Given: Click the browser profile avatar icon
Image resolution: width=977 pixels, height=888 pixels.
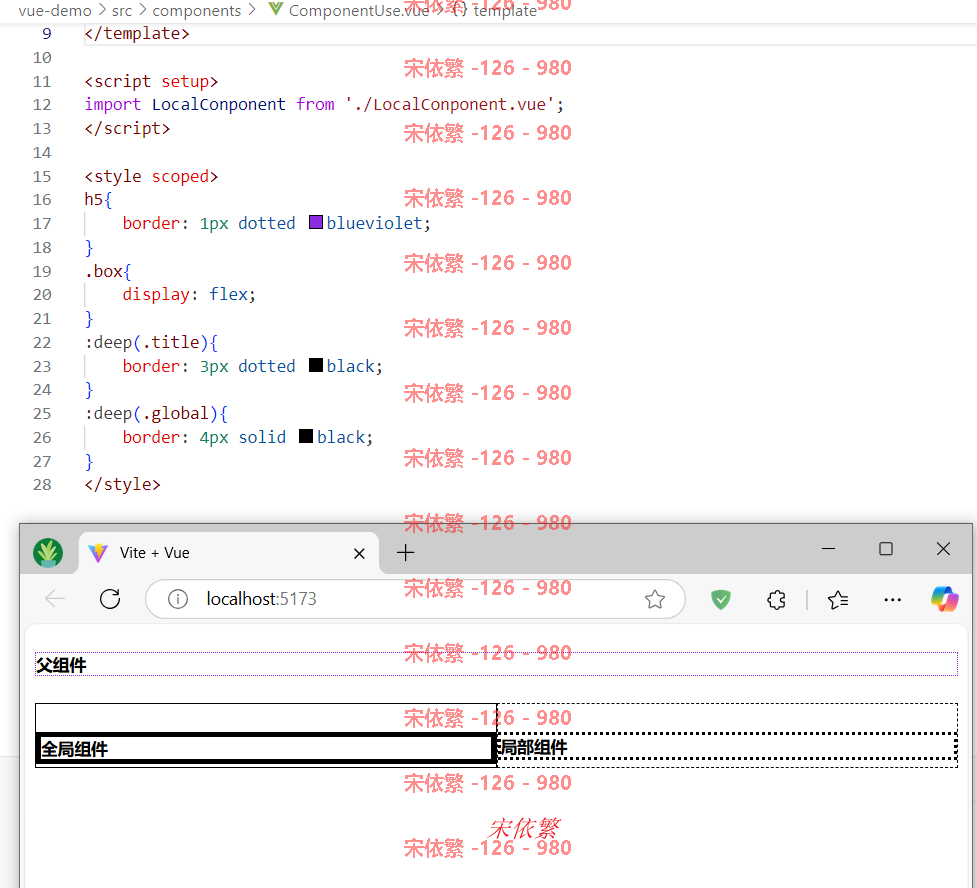Looking at the screenshot, I should pos(48,553).
